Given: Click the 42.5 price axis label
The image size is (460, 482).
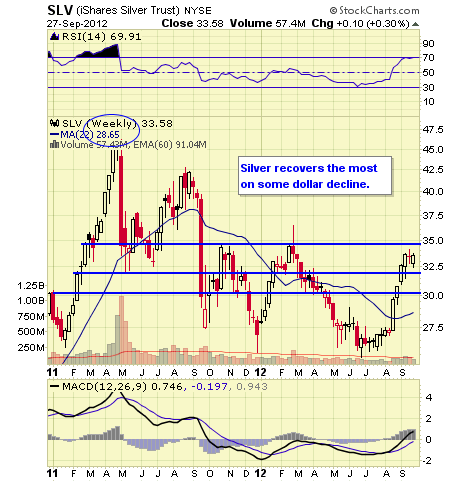Looking at the screenshot, I should tap(433, 170).
